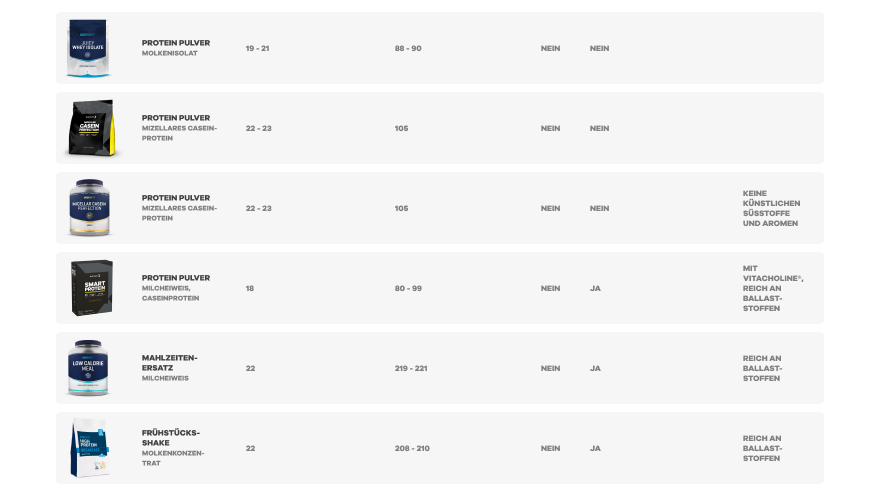The height and width of the screenshot is (495, 880).
Task: Open the Smart Protein box image
Action: [x=91, y=288]
